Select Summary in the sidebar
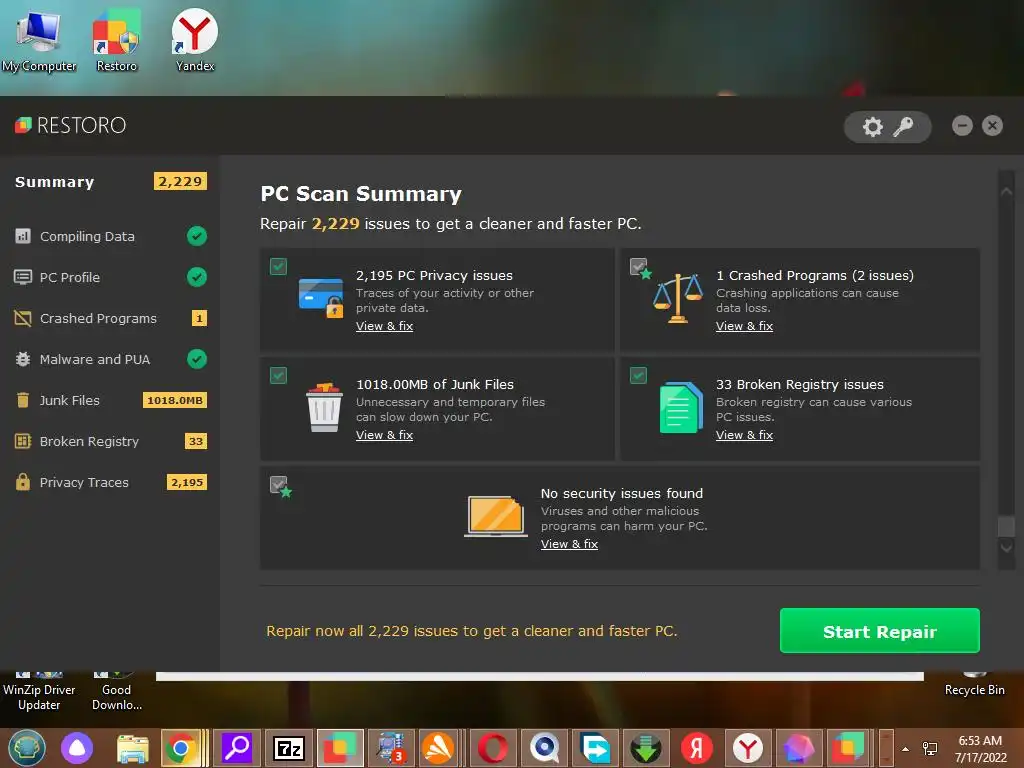 [x=110, y=182]
